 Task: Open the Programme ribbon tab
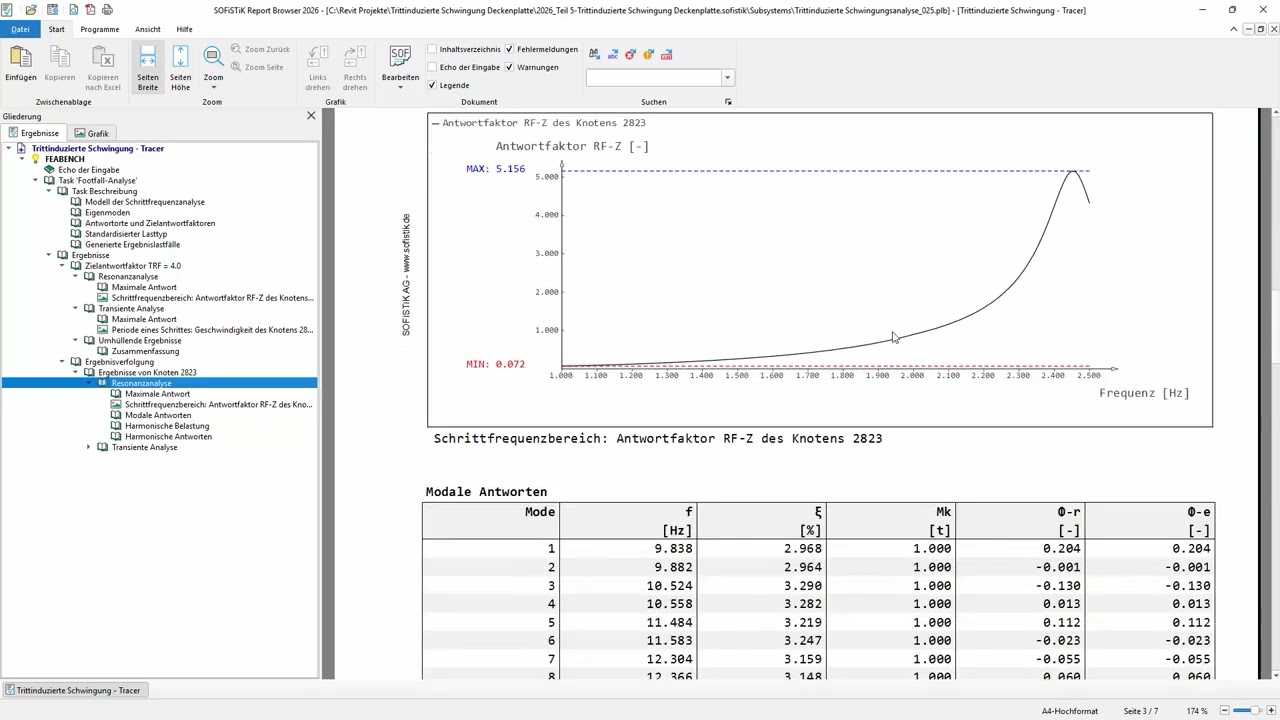click(x=100, y=29)
